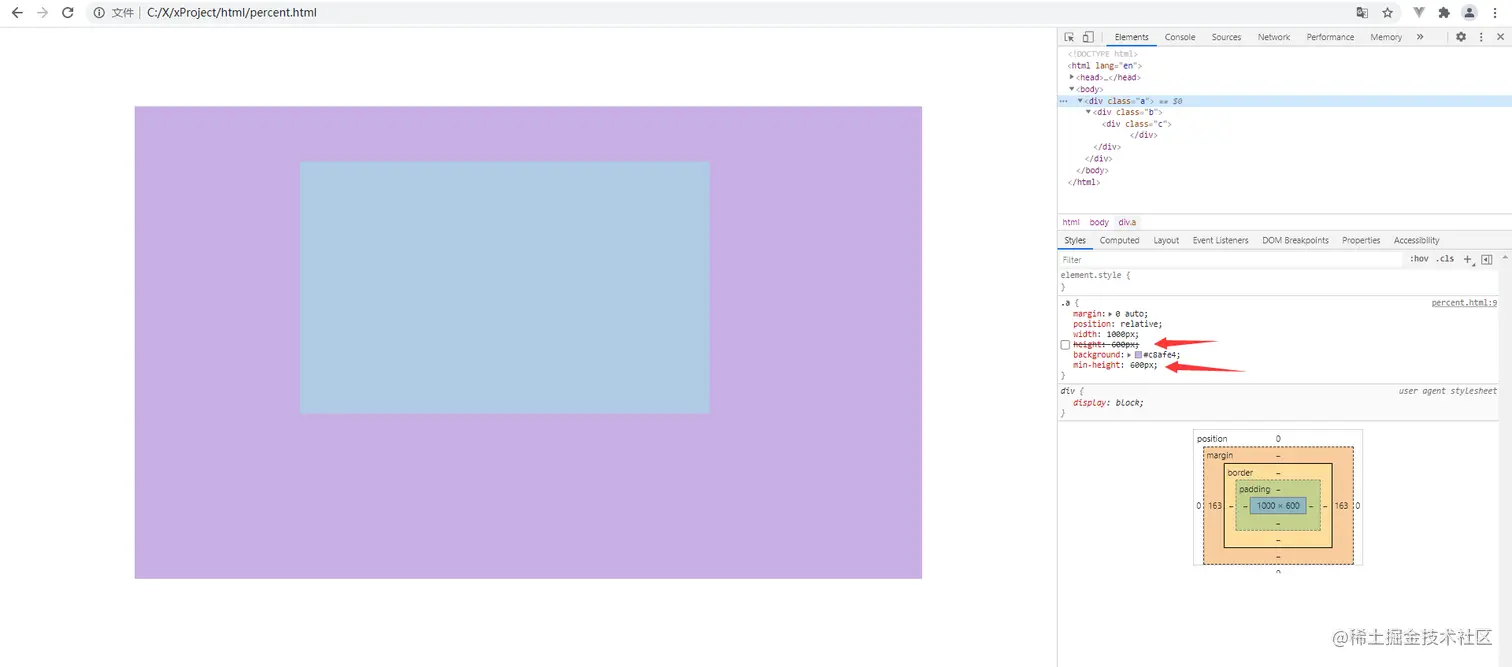1512x667 pixels.
Task: Toggle class editing with .cls button
Action: [x=1445, y=258]
